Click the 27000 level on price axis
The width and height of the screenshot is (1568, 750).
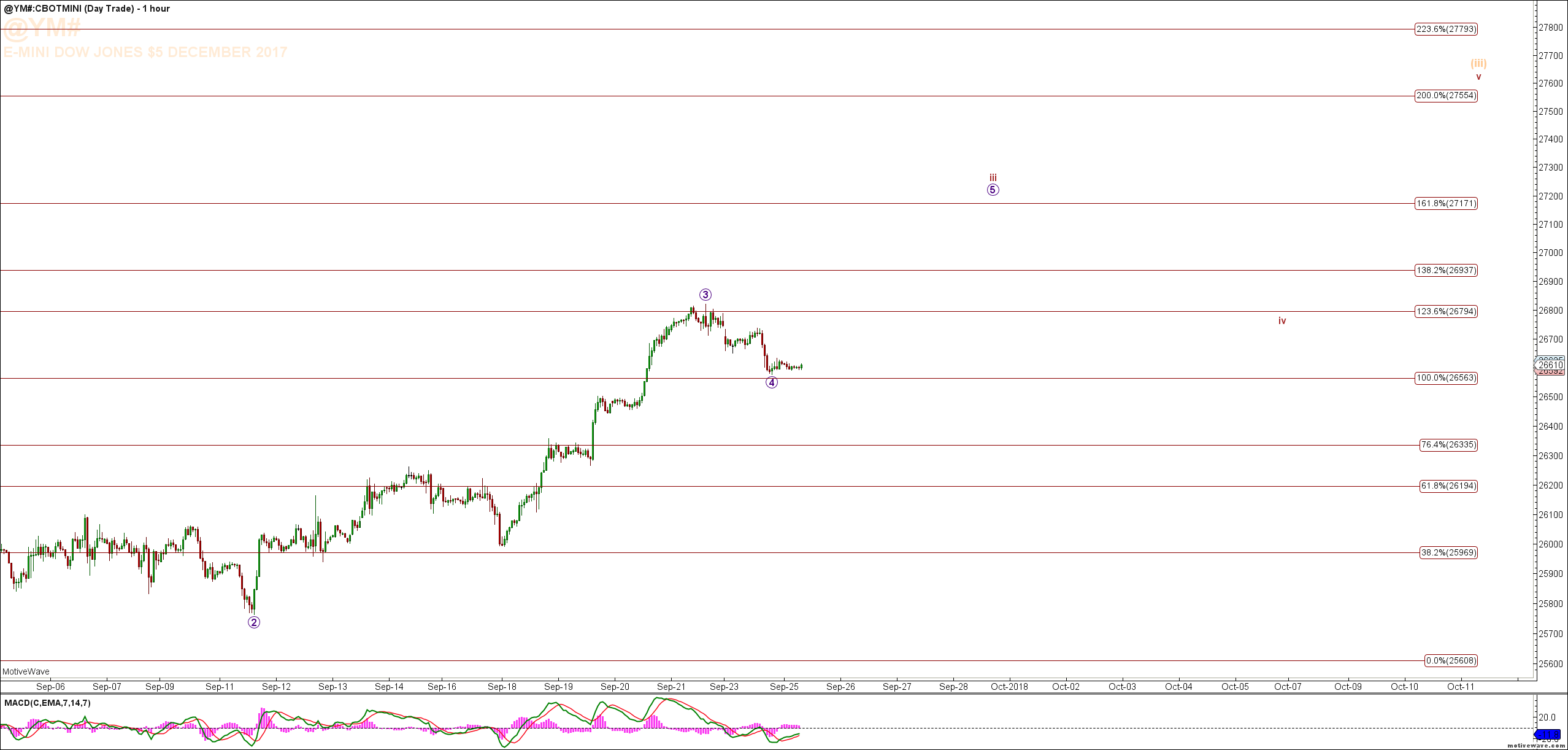click(x=1551, y=253)
